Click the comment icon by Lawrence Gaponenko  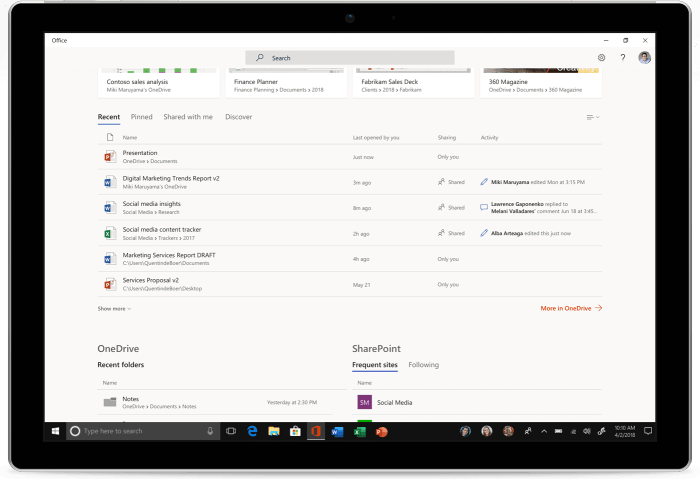(x=484, y=207)
